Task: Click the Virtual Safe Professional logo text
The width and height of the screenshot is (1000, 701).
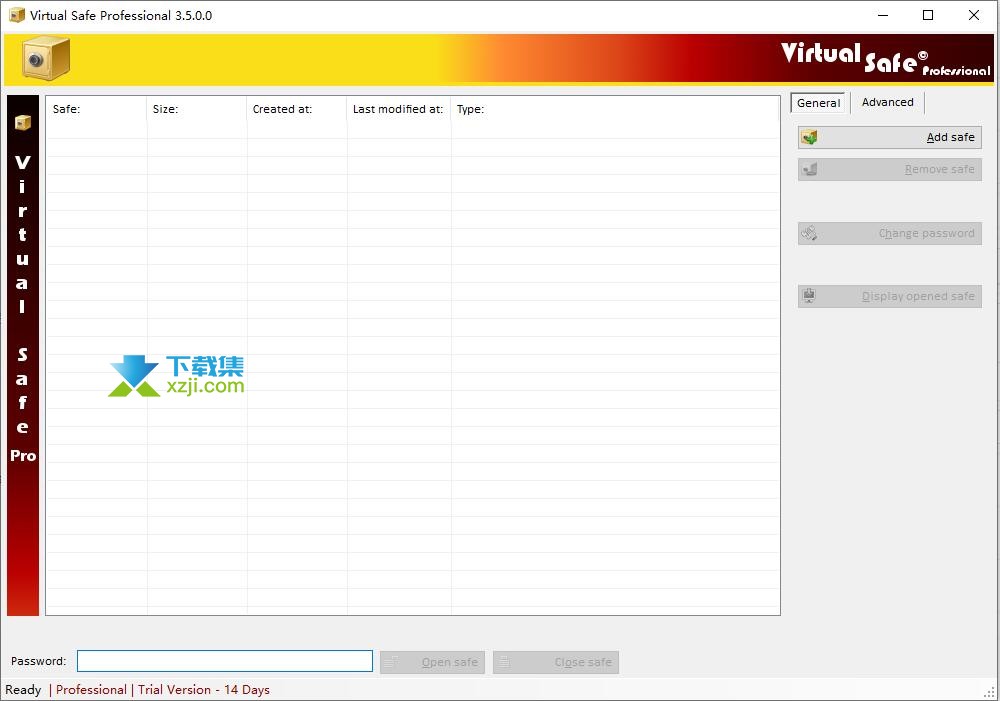Action: point(885,59)
